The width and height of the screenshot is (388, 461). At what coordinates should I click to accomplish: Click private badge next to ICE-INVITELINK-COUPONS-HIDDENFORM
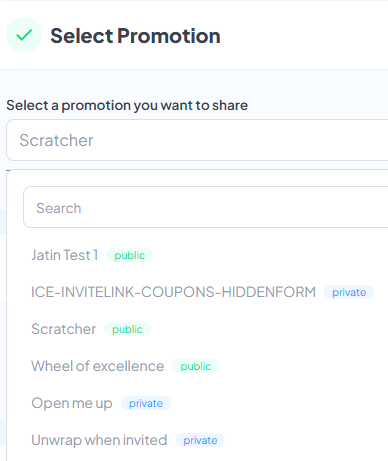349,292
